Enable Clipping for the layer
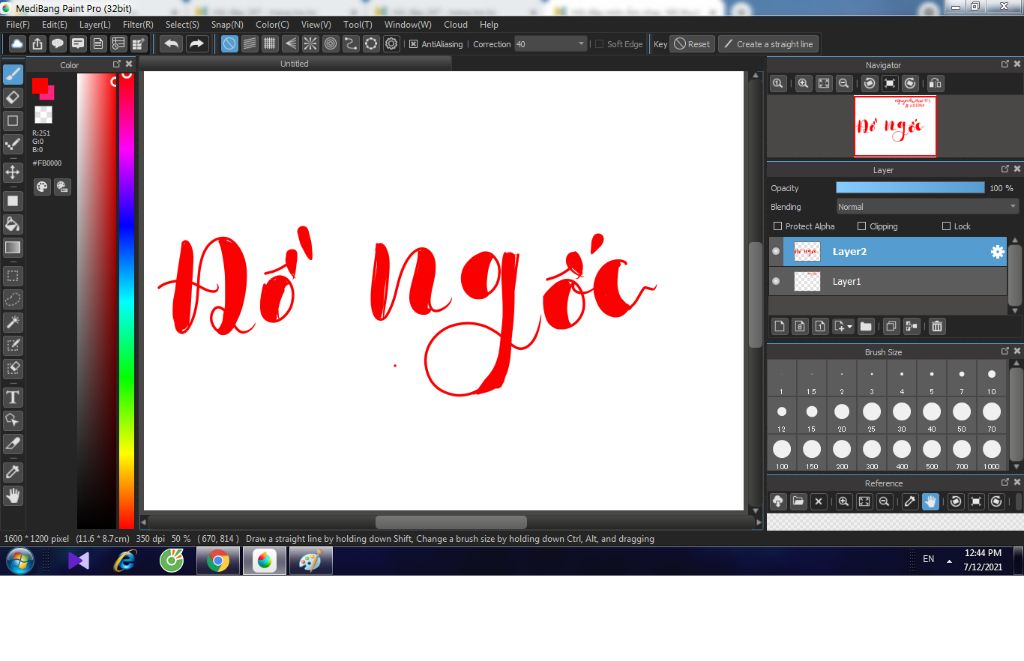 click(861, 226)
